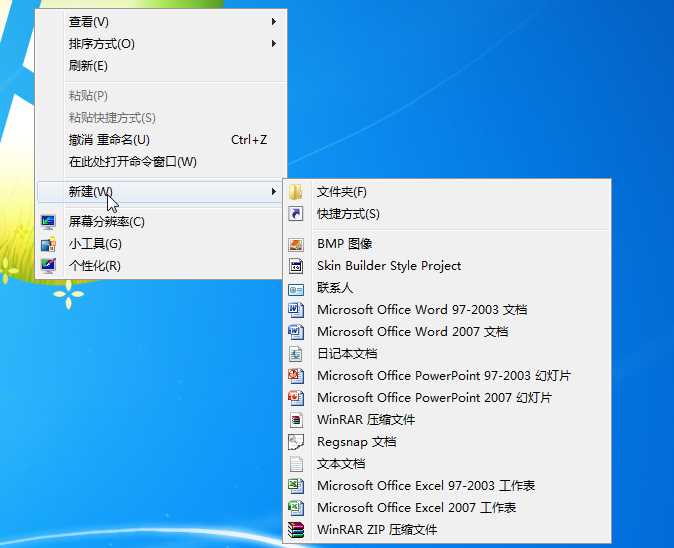
Task: Click the folder icon beside 文件夹(F)
Action: pyautogui.click(x=296, y=192)
